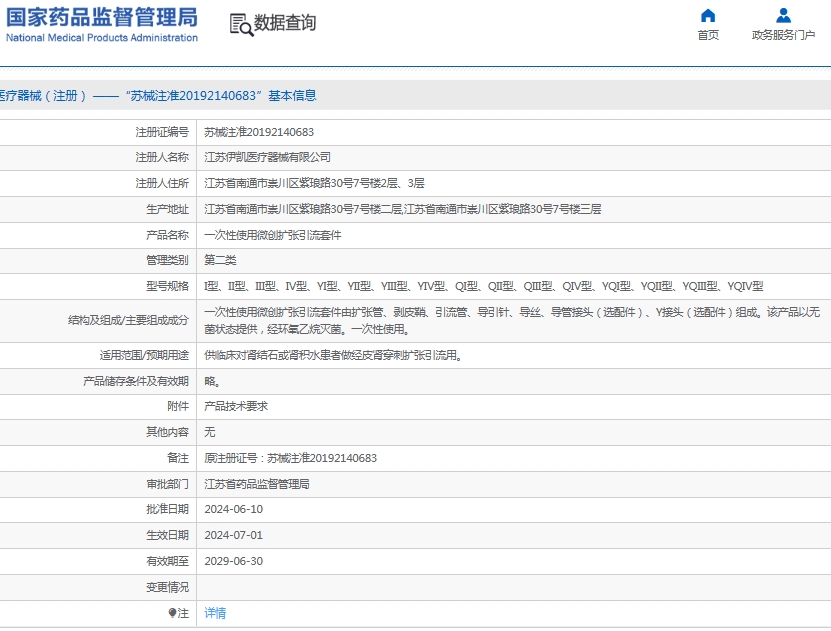
Task: Click the 产品储存条件及有效期 row label
Action: click(136, 381)
